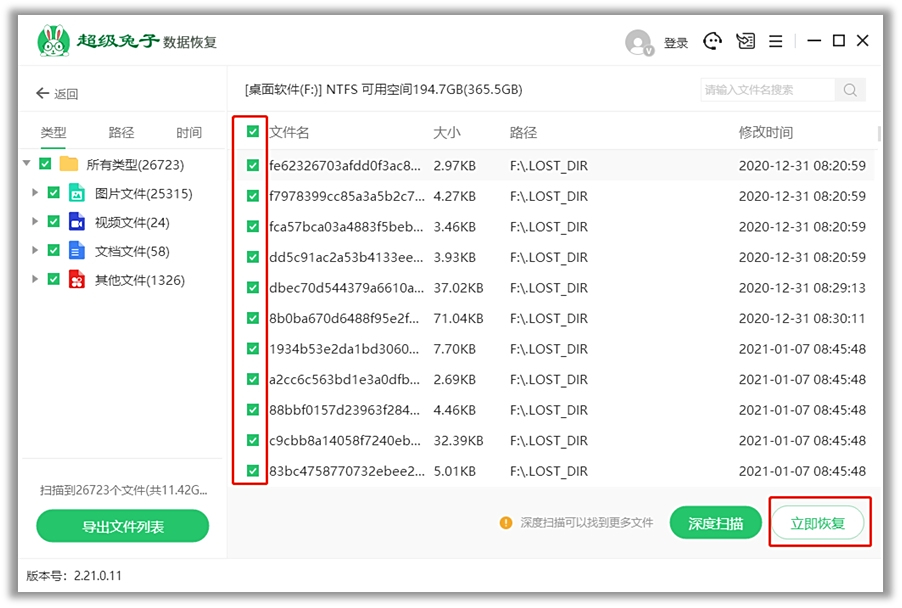The height and width of the screenshot is (608, 902).
Task: Select the 其他文件(1326) tree label
Action: [x=140, y=280]
